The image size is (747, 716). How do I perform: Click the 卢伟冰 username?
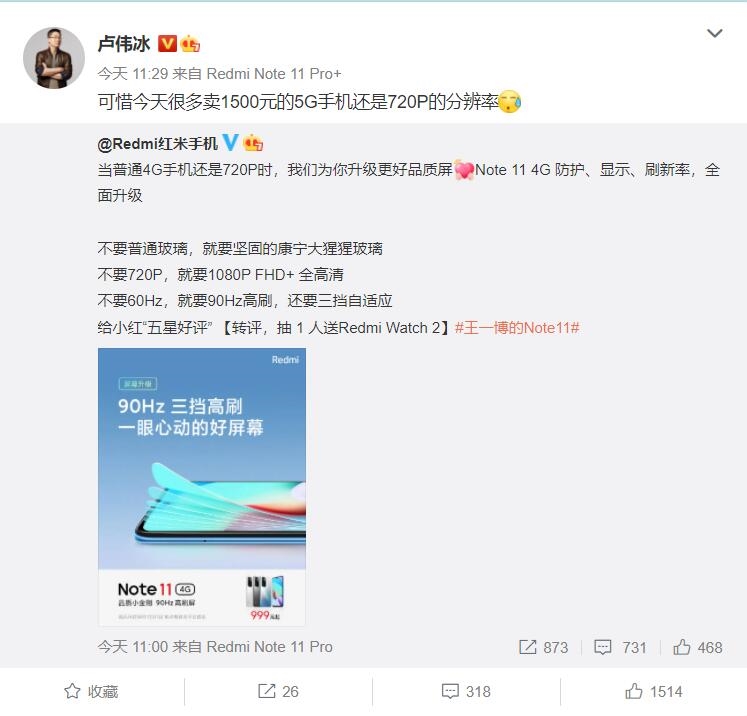tap(124, 44)
